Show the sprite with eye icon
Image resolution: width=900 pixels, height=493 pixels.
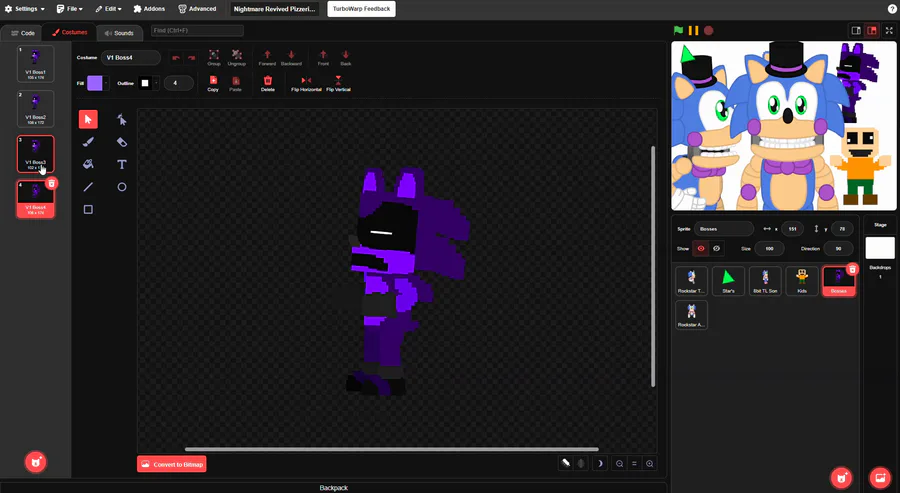coord(701,249)
